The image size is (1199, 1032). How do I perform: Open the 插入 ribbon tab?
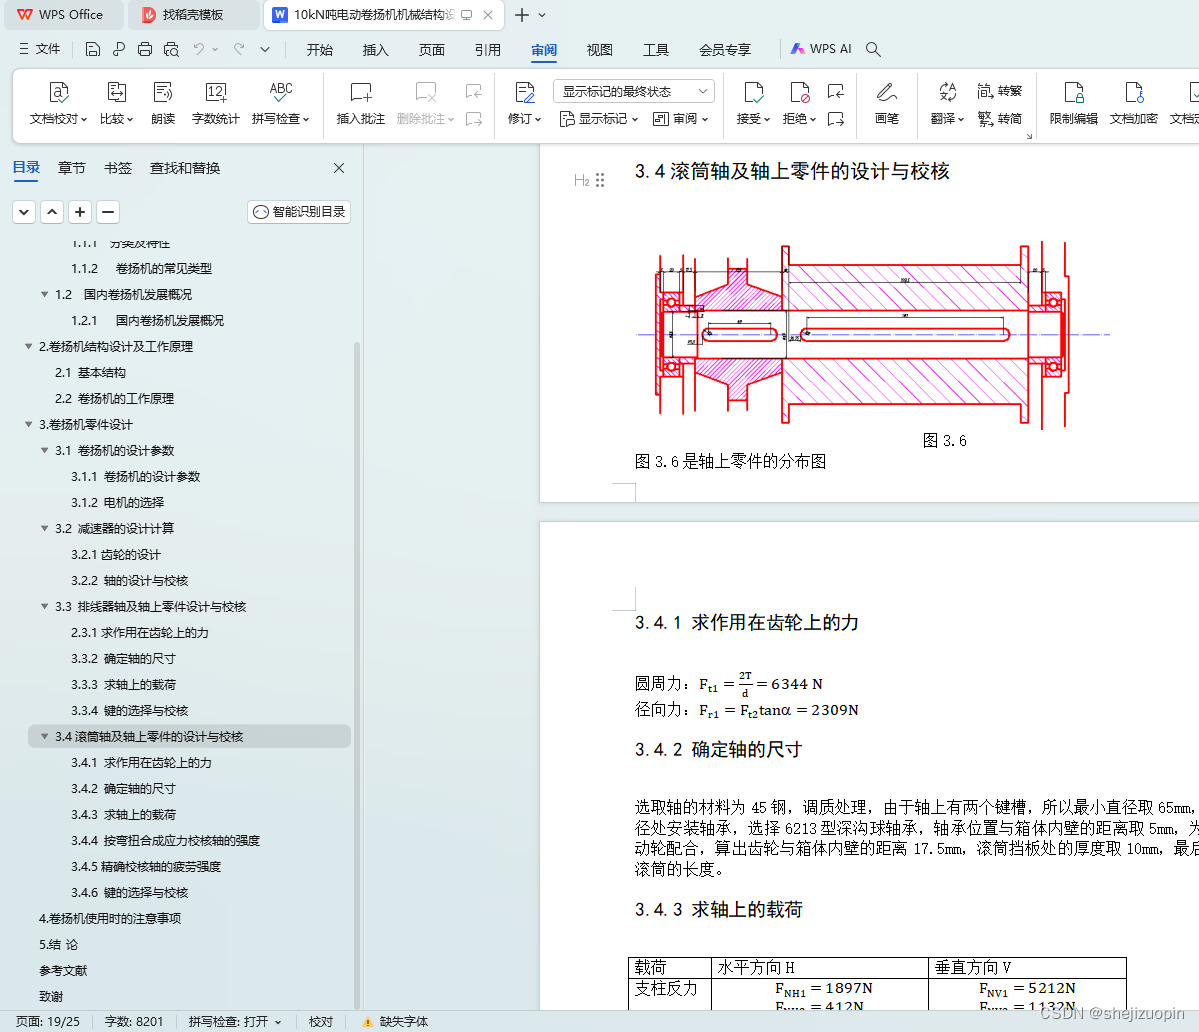click(x=375, y=50)
